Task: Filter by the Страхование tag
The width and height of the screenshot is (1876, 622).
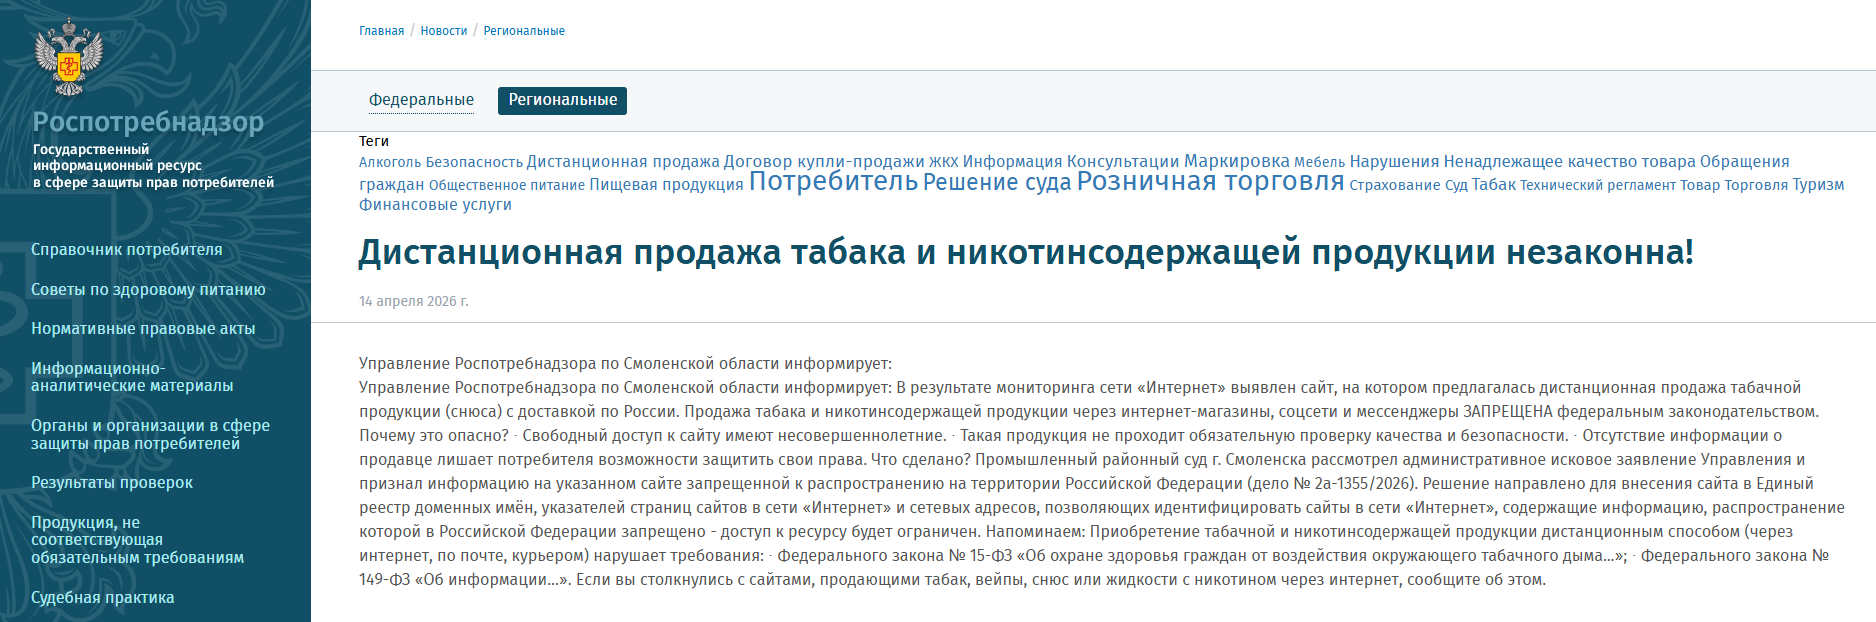Action: pyautogui.click(x=1395, y=185)
